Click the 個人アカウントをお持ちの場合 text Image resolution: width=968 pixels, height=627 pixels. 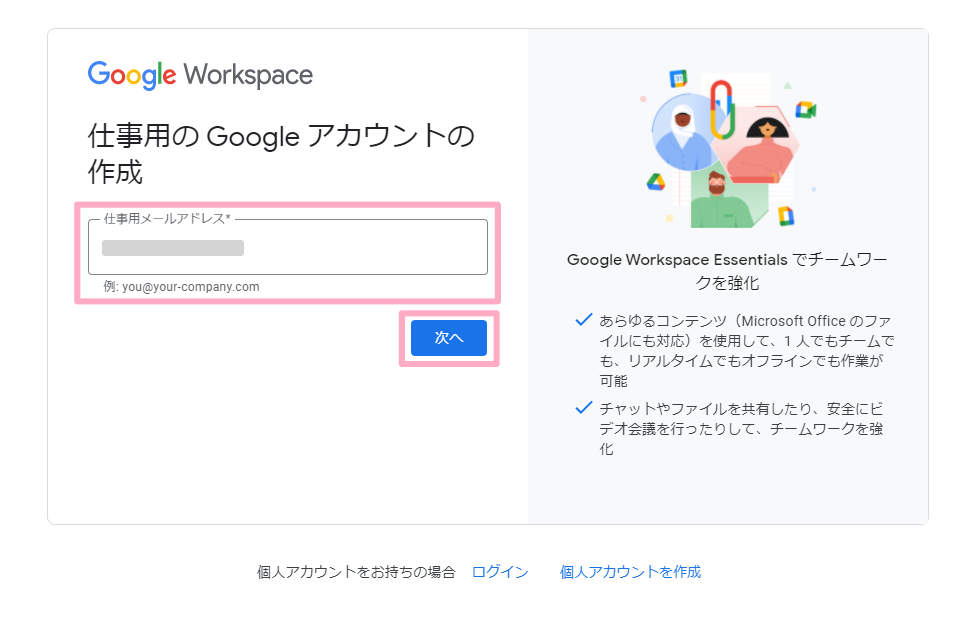point(356,572)
